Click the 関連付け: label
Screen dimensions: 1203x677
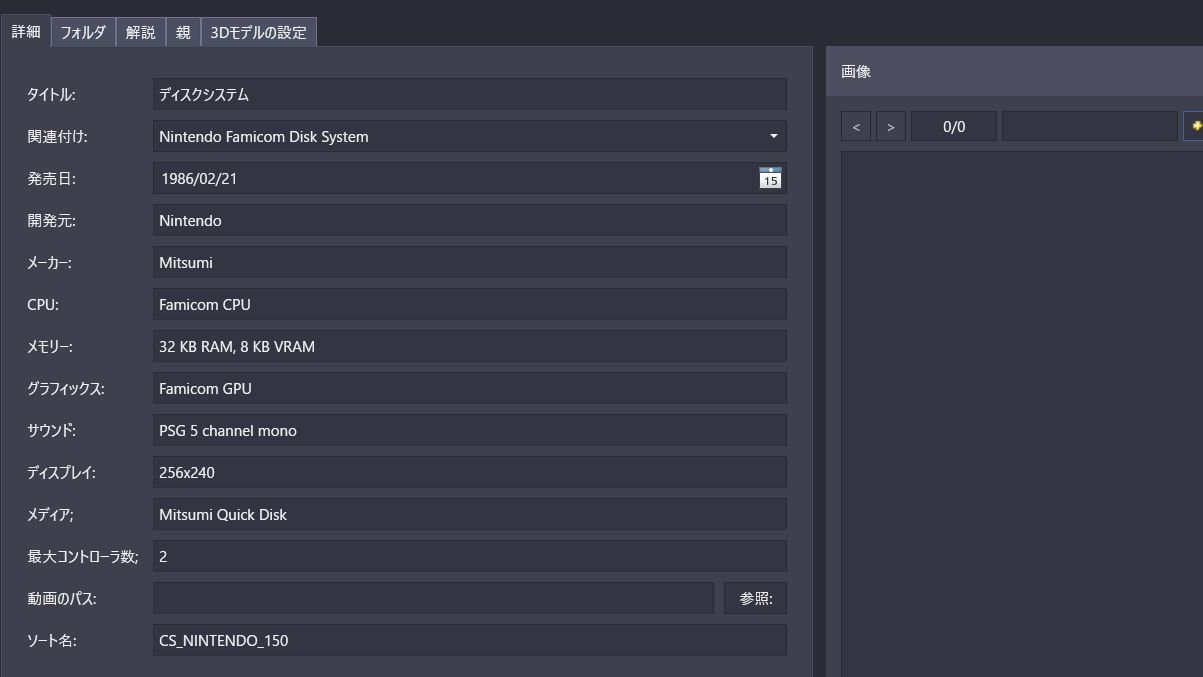coord(57,137)
